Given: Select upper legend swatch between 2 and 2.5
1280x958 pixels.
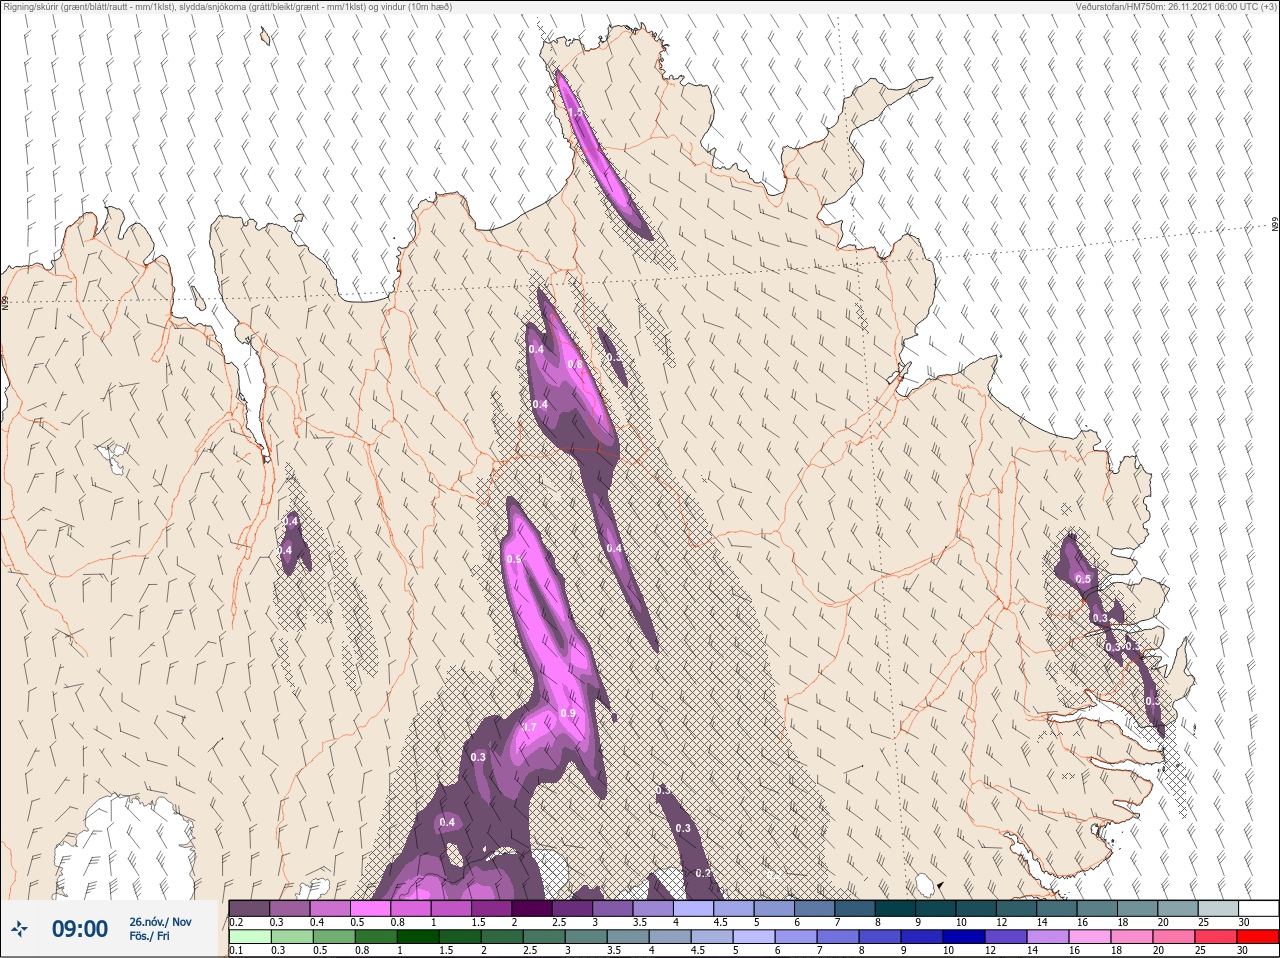Looking at the screenshot, I should pos(533,908).
